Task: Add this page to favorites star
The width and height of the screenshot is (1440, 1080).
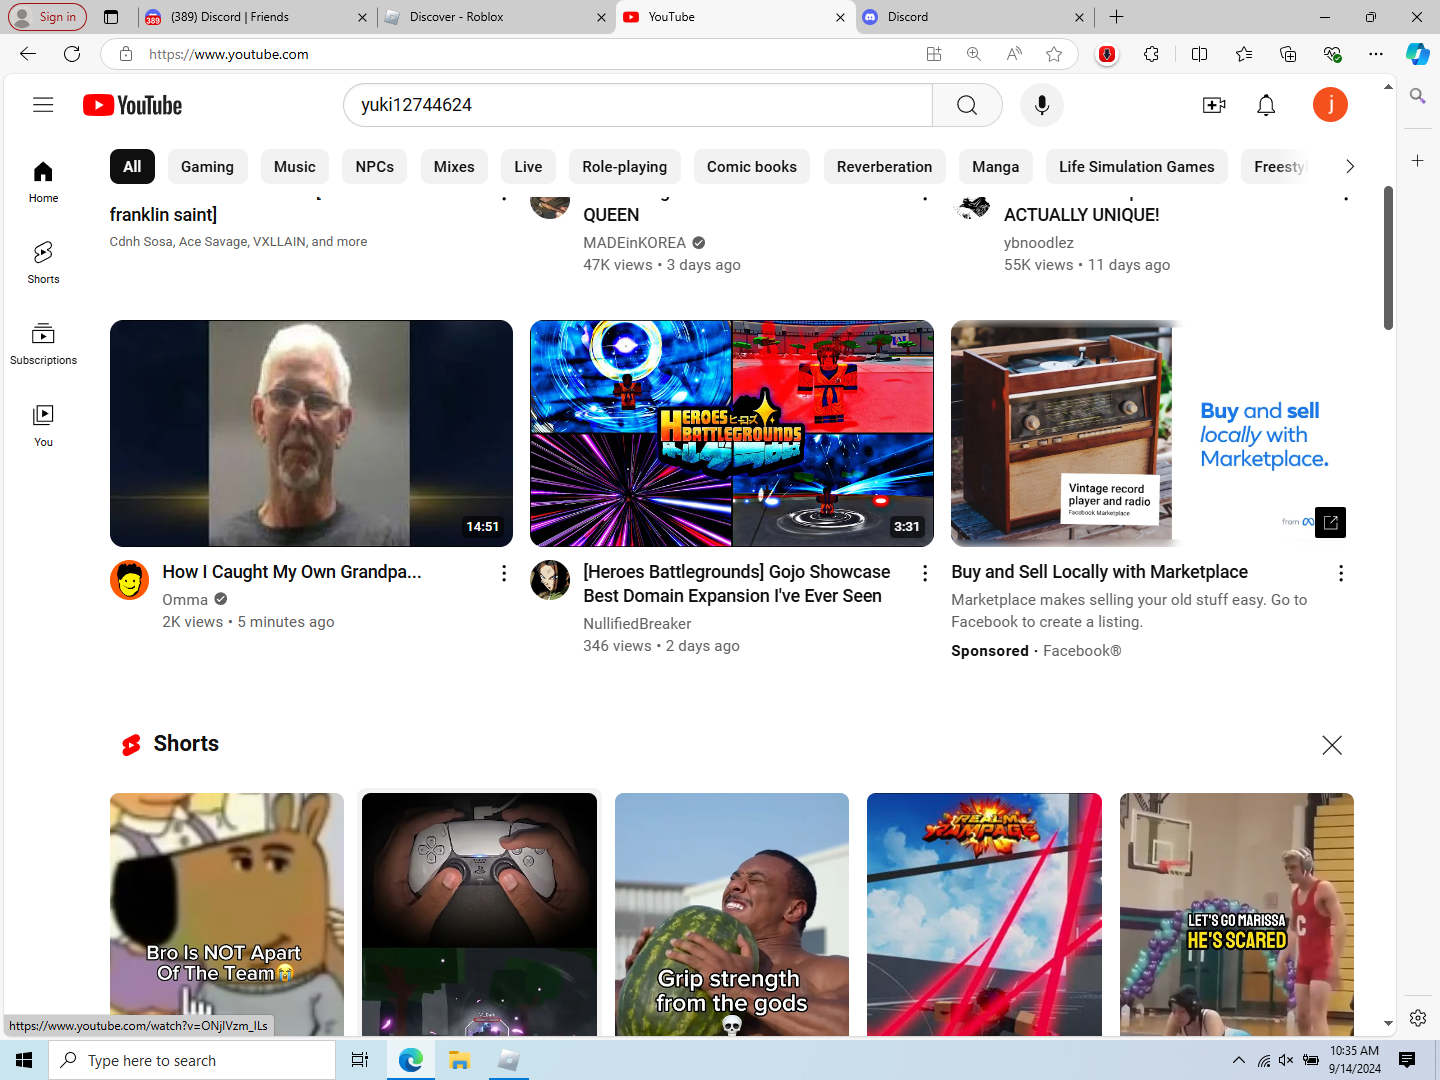Action: pyautogui.click(x=1054, y=54)
